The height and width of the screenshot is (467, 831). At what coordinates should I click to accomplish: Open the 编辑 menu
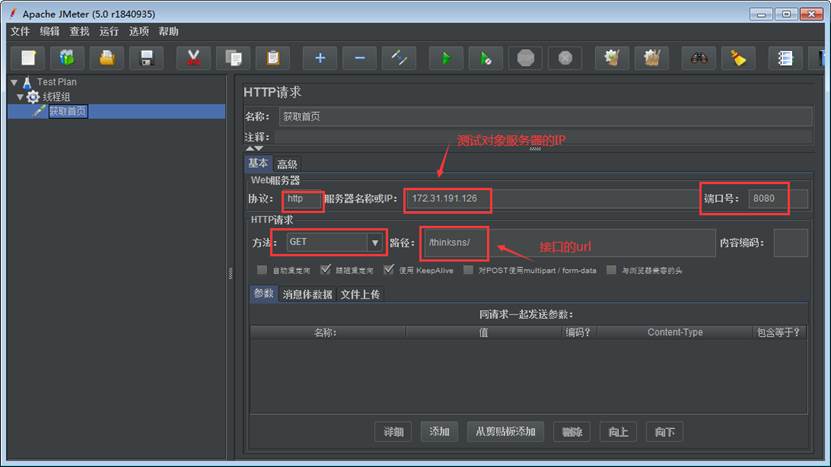50,31
